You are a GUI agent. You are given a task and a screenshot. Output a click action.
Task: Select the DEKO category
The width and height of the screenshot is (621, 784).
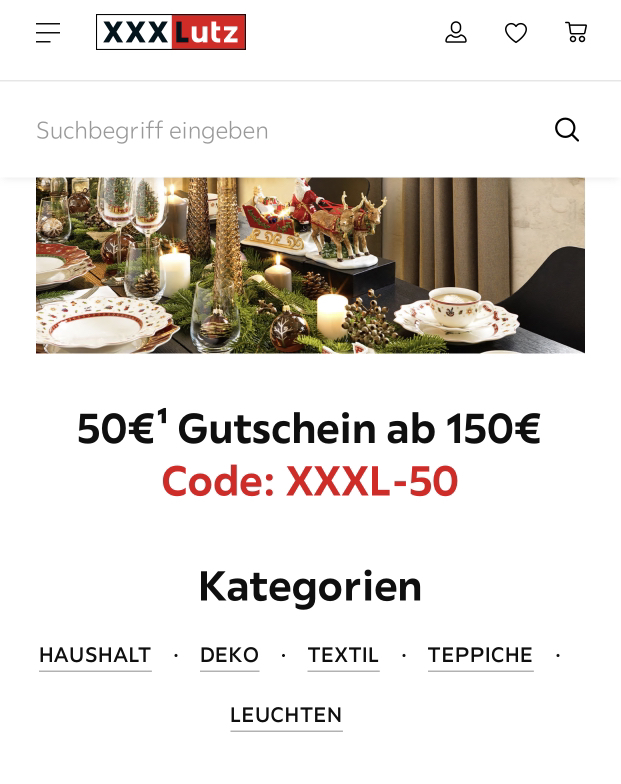[230, 655]
